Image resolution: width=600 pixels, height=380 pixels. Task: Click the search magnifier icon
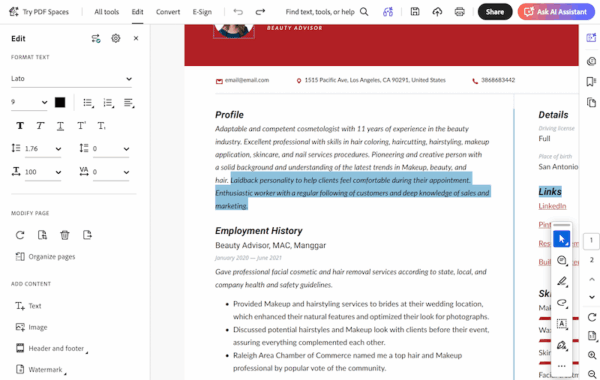[x=364, y=12]
